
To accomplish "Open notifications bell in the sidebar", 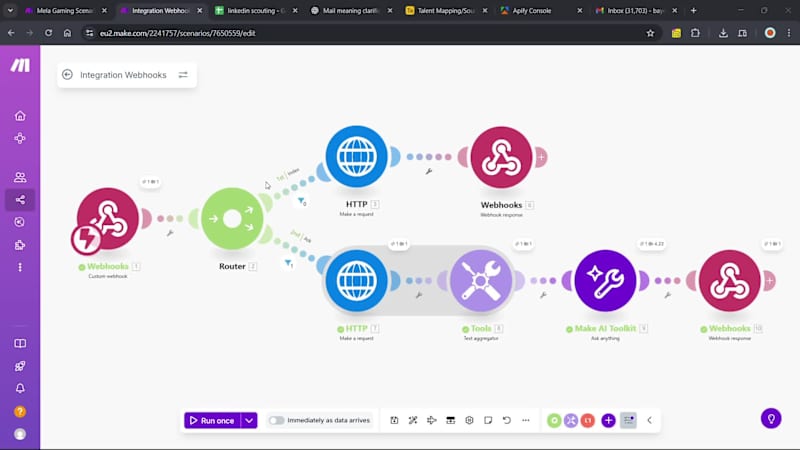I will point(20,388).
